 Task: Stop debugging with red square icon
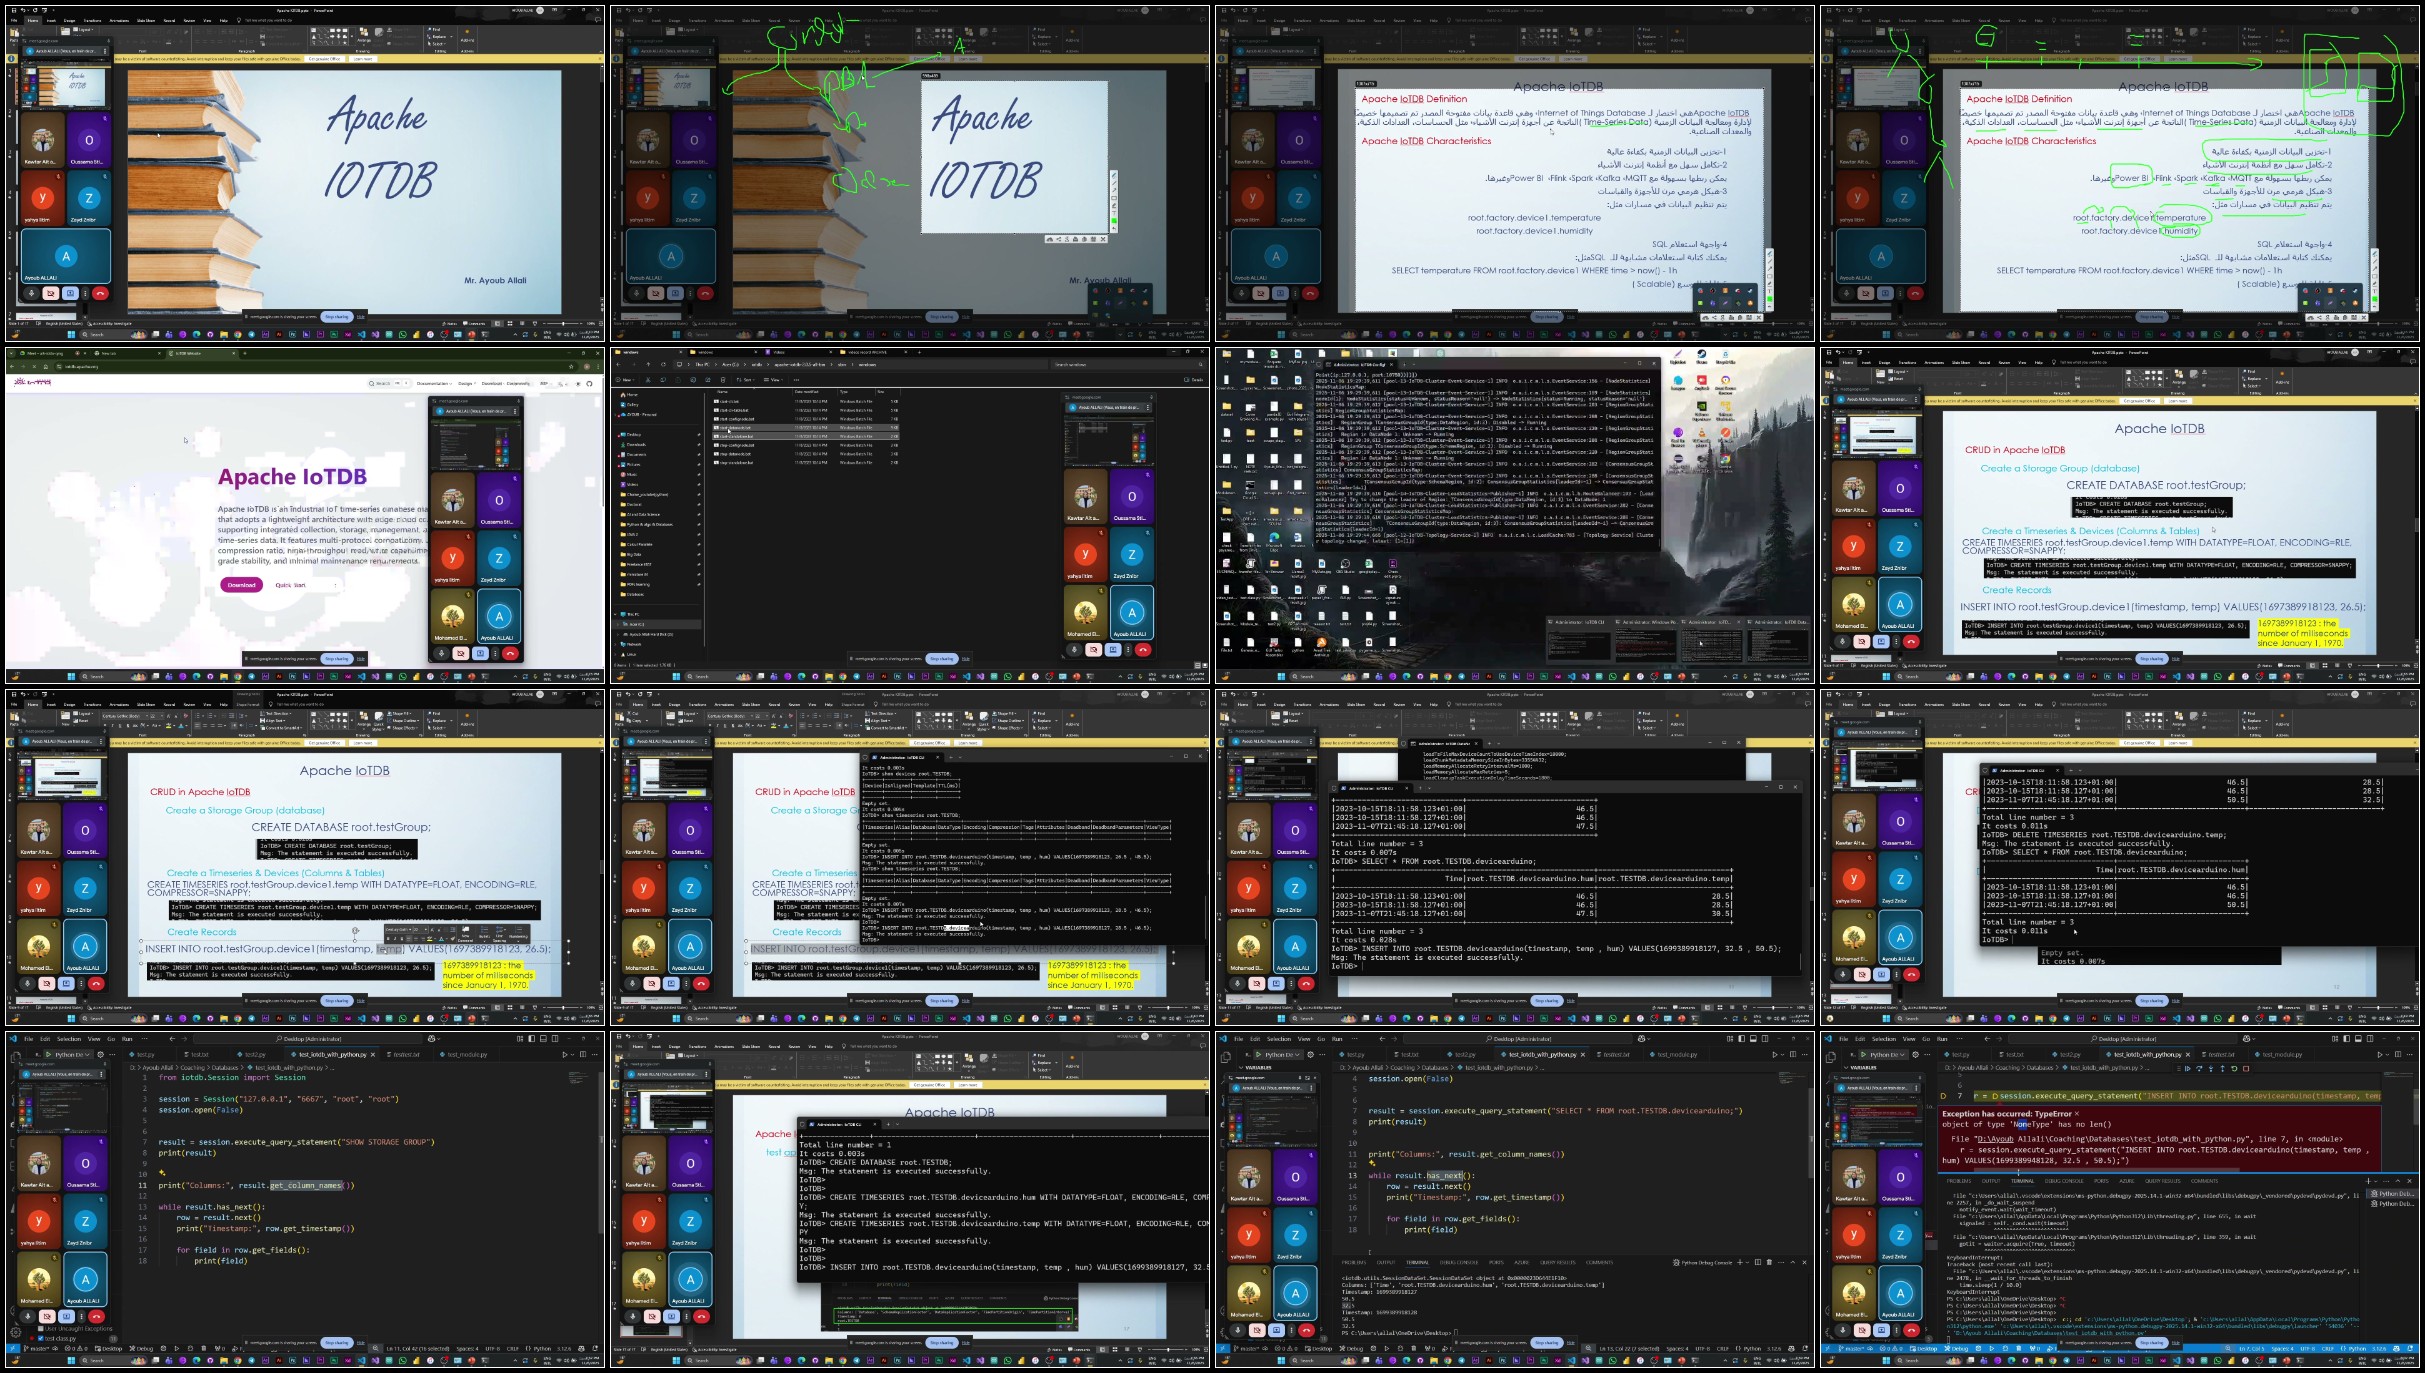point(2246,1068)
